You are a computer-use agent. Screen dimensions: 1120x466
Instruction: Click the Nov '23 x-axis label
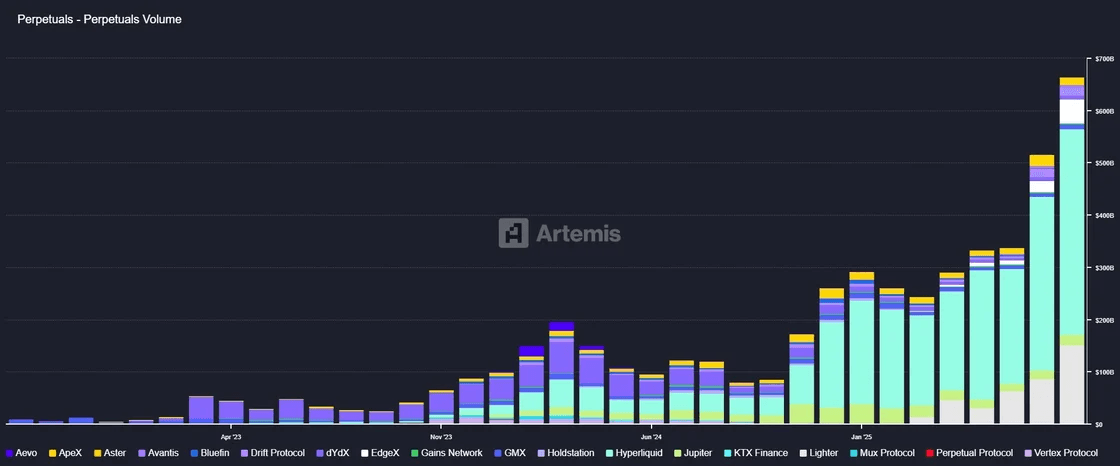441,436
